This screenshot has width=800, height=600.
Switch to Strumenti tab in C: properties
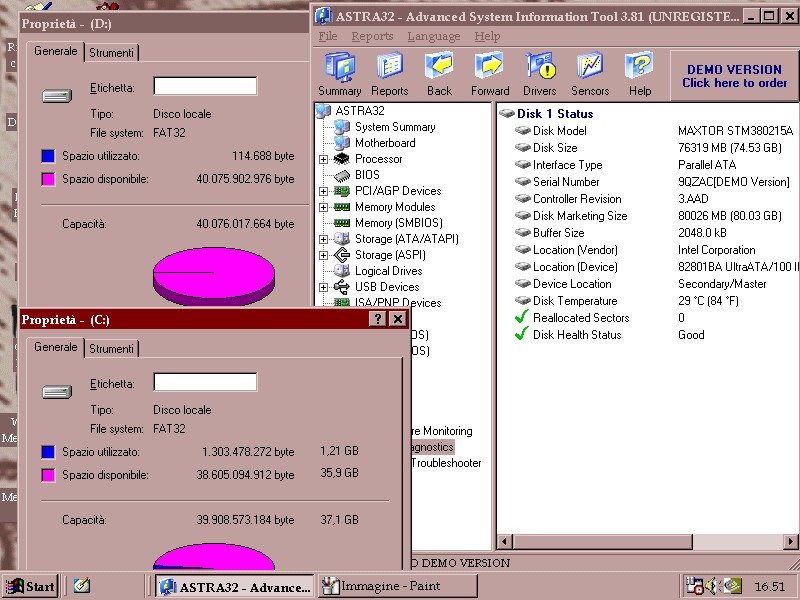(111, 349)
